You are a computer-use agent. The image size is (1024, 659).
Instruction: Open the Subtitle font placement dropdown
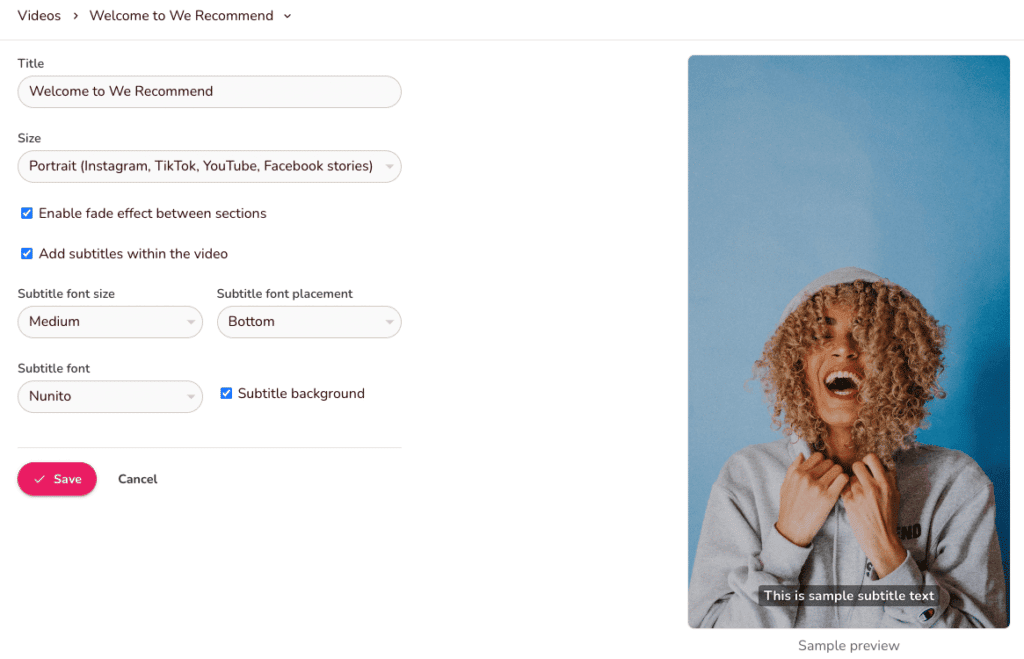309,322
